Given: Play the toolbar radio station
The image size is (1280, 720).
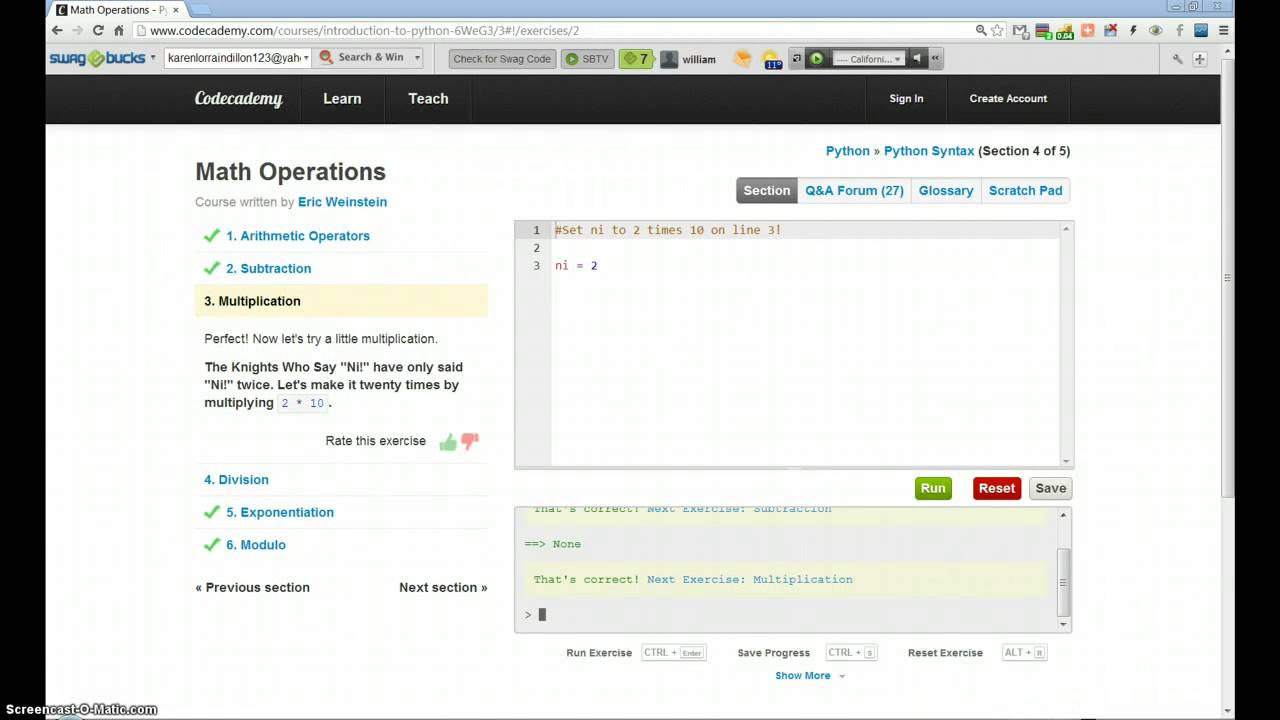Looking at the screenshot, I should pyautogui.click(x=816, y=59).
